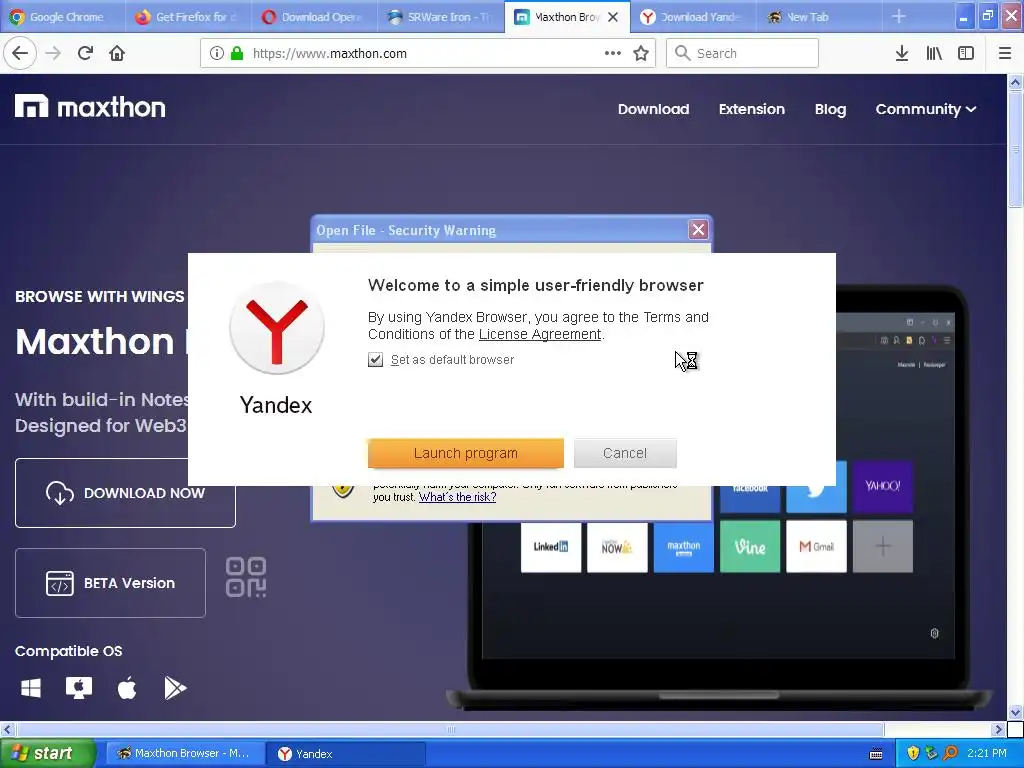Click the security shield tray icon

tap(913, 754)
